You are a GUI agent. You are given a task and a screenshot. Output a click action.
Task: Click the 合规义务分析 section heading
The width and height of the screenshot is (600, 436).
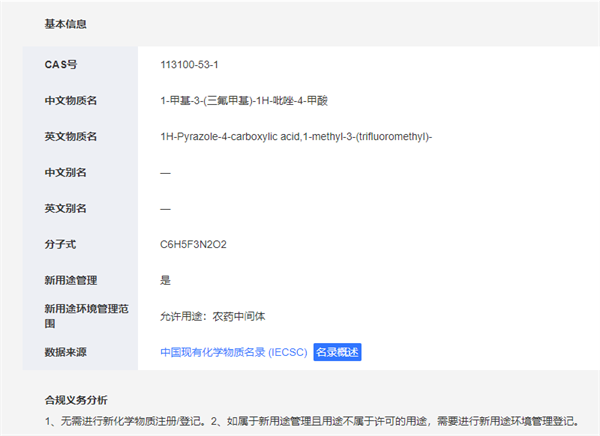77,400
